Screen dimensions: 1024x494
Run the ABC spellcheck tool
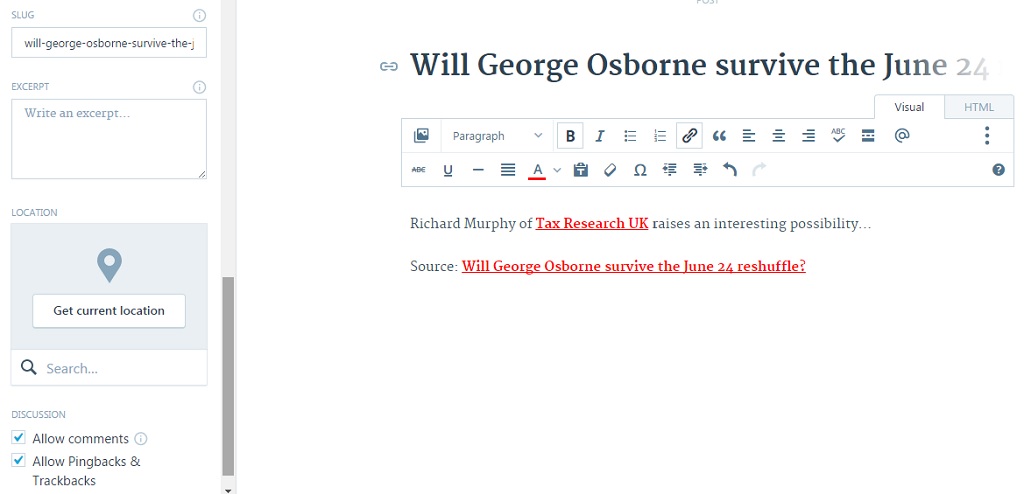coord(838,135)
